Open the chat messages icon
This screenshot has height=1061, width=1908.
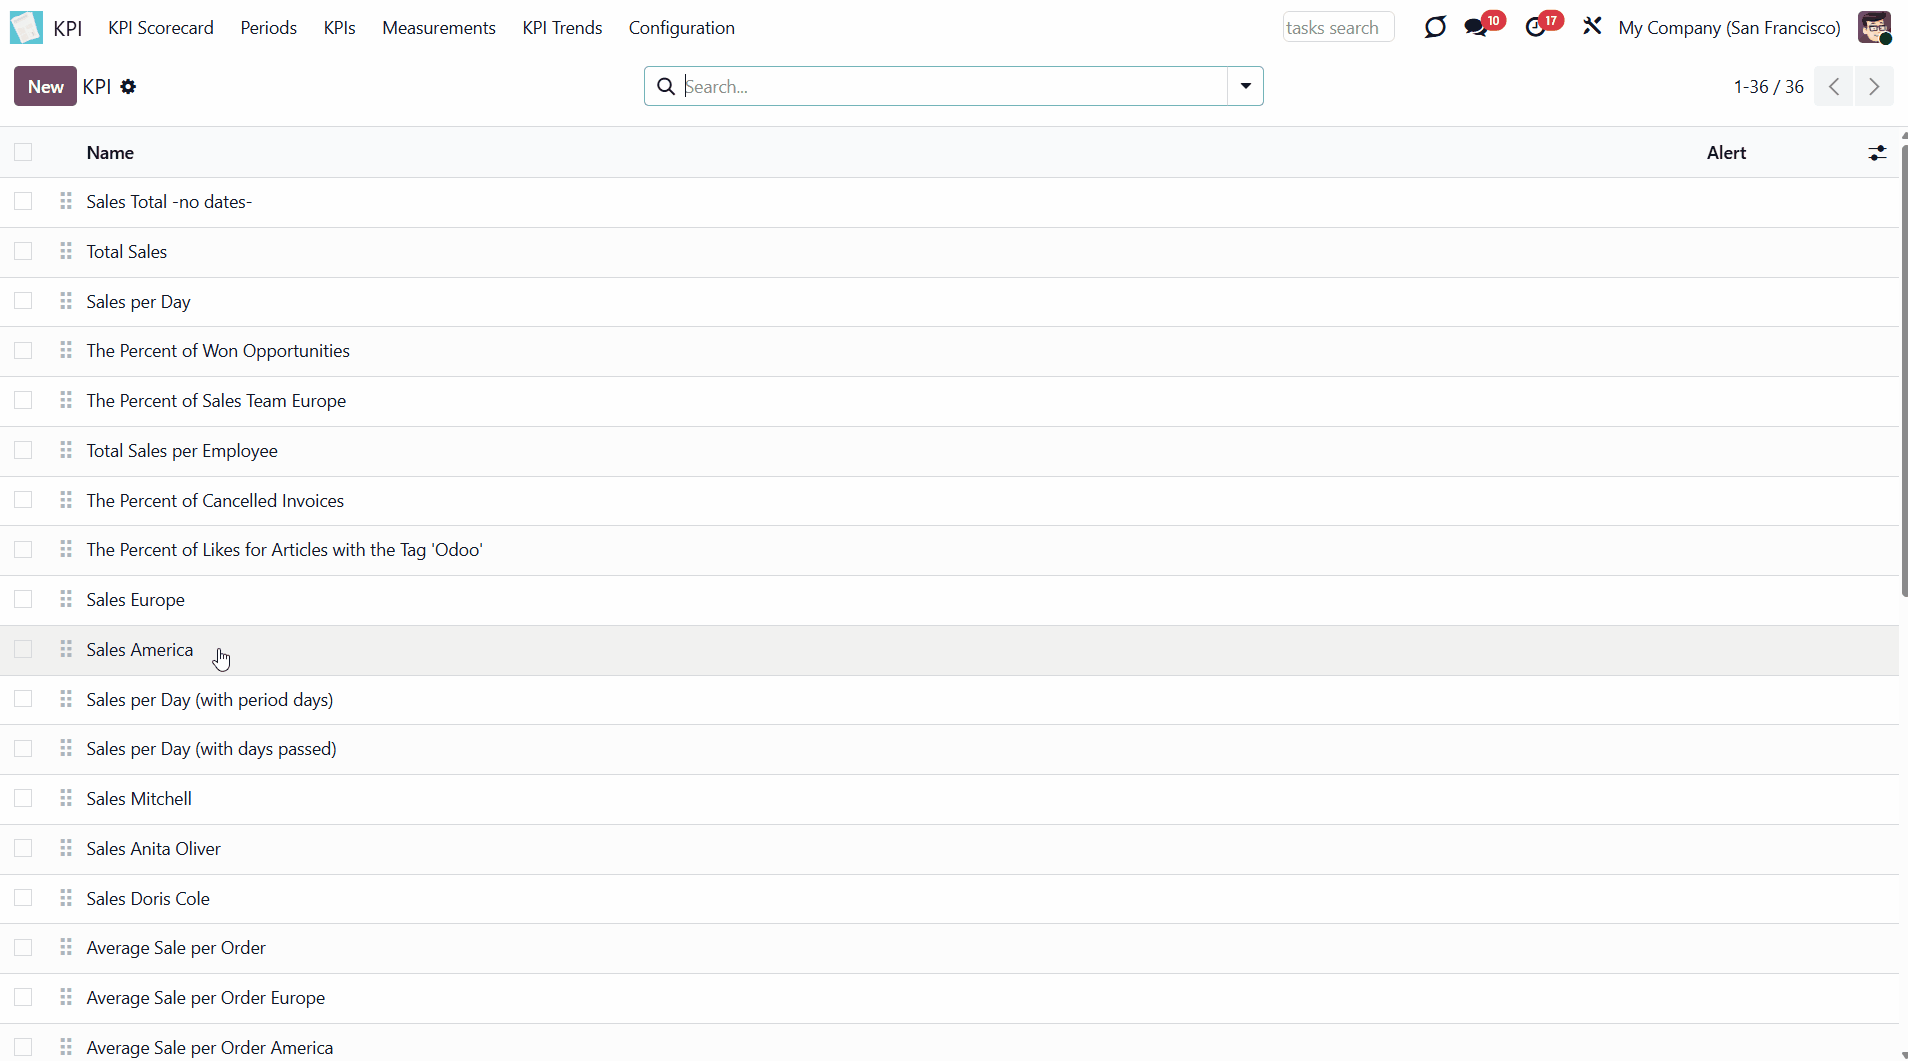click(1475, 27)
